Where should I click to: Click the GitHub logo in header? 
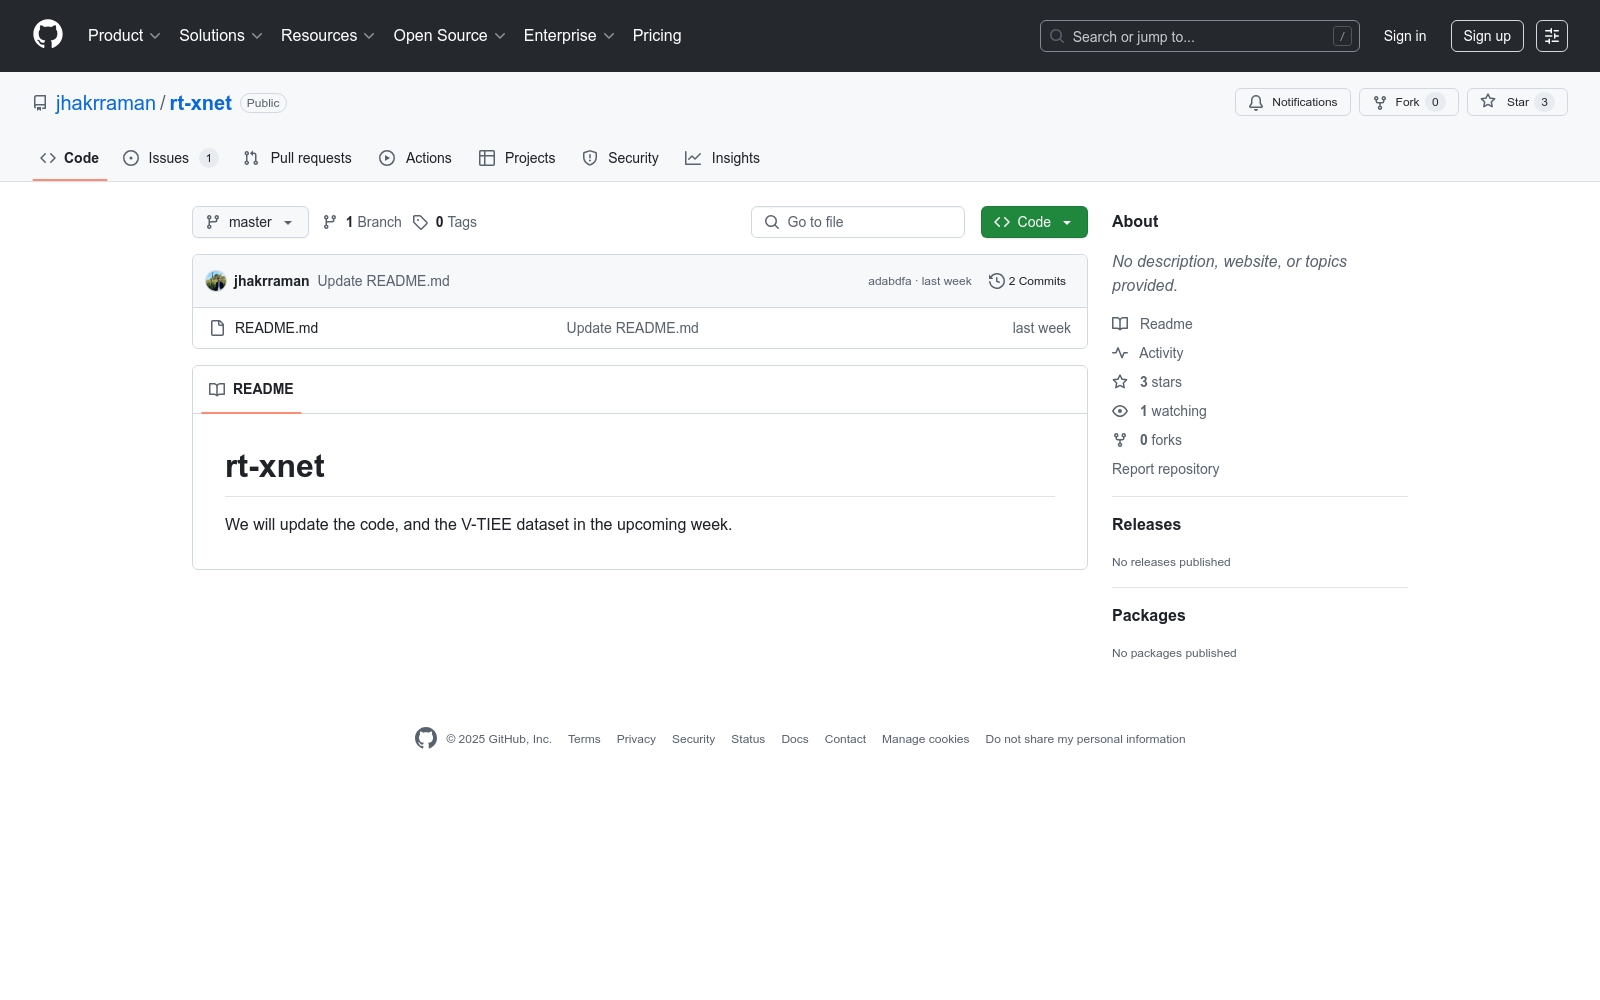[x=48, y=35]
